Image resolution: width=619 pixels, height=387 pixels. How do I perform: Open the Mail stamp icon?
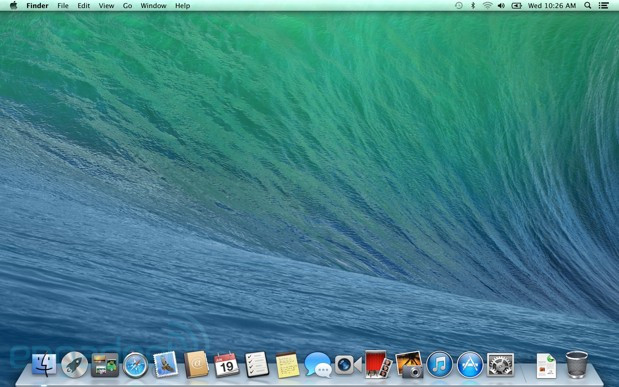tap(165, 364)
